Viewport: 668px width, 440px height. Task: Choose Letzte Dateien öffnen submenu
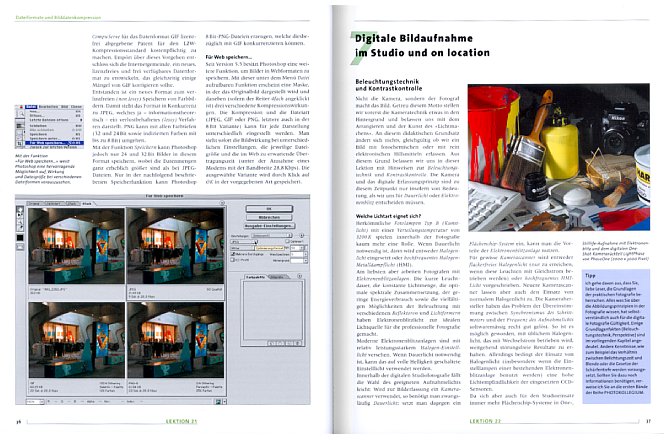54,120
